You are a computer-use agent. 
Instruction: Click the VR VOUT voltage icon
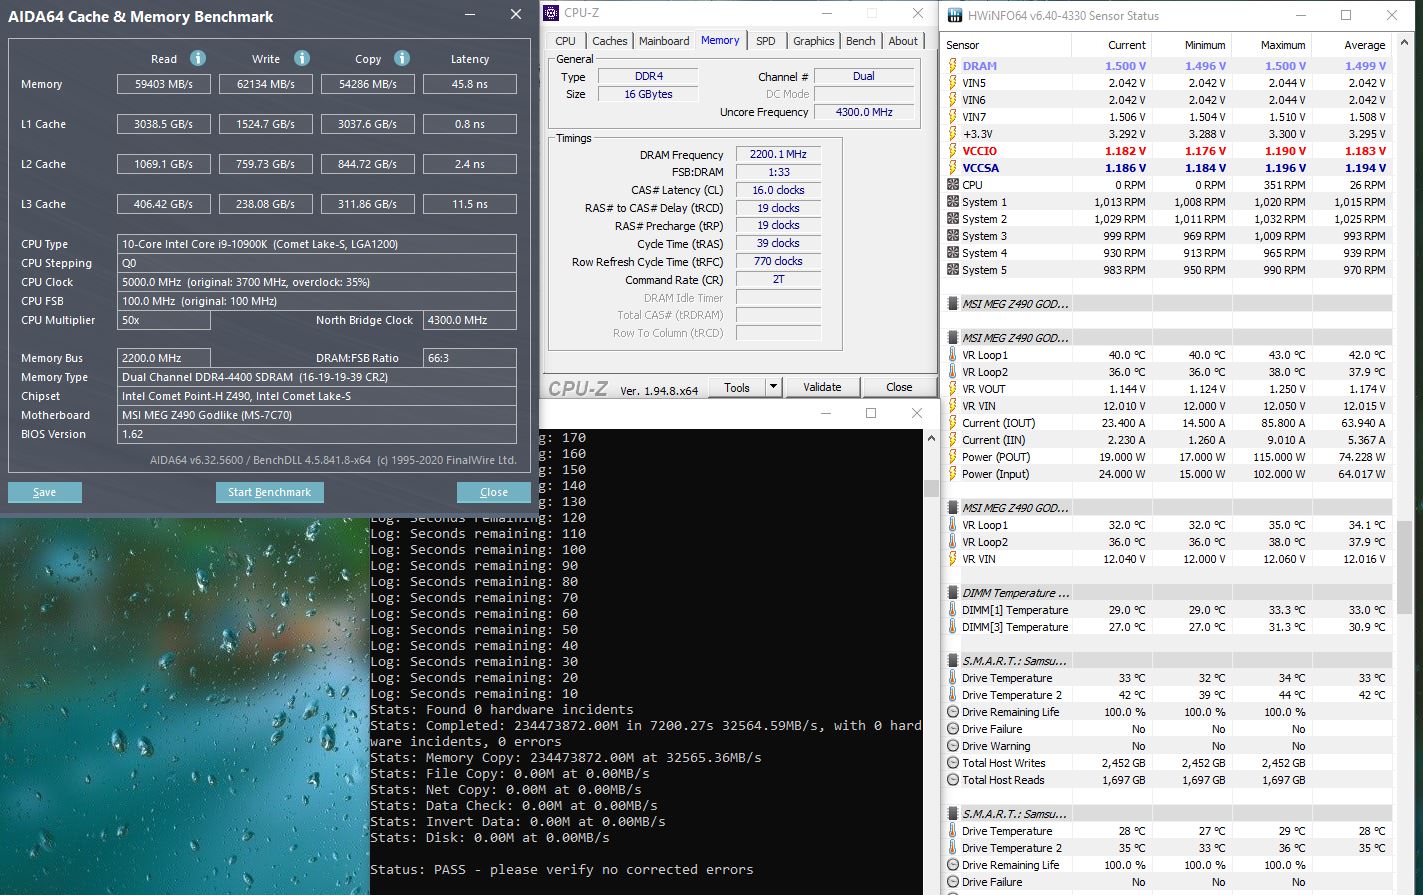point(953,389)
